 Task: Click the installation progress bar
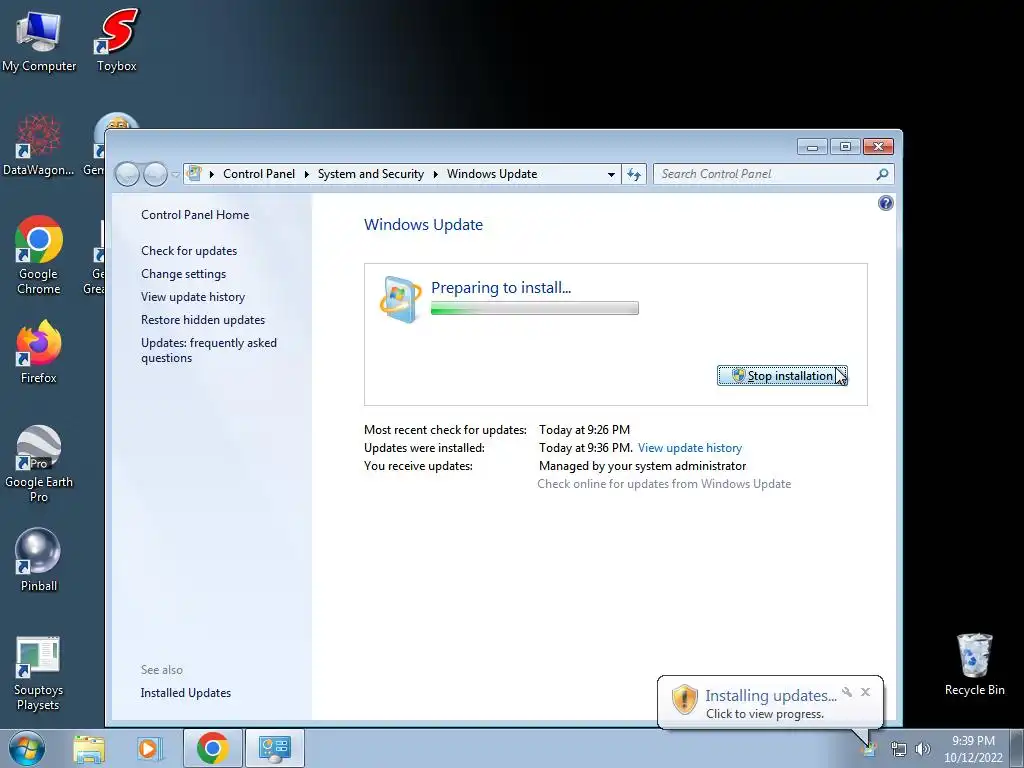pos(534,308)
